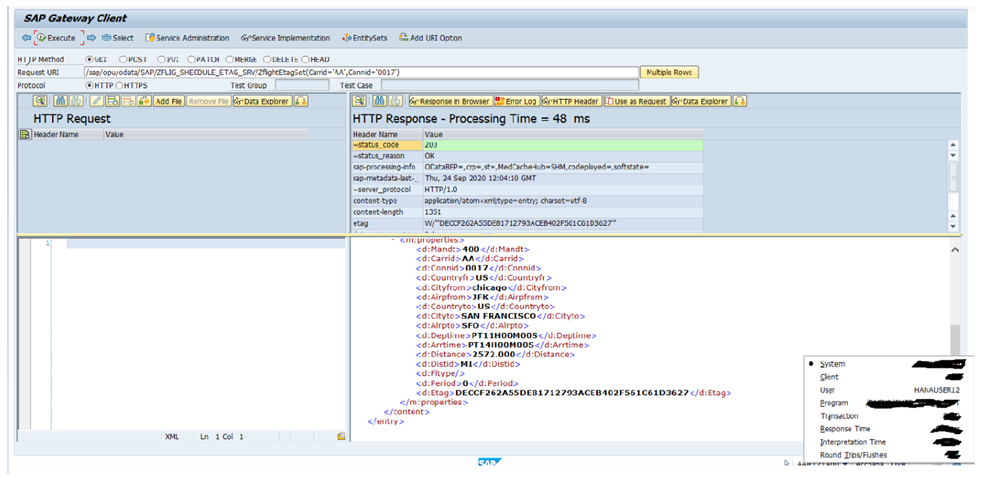Click bottom scroll-down arrow of response header table

[x=952, y=227]
